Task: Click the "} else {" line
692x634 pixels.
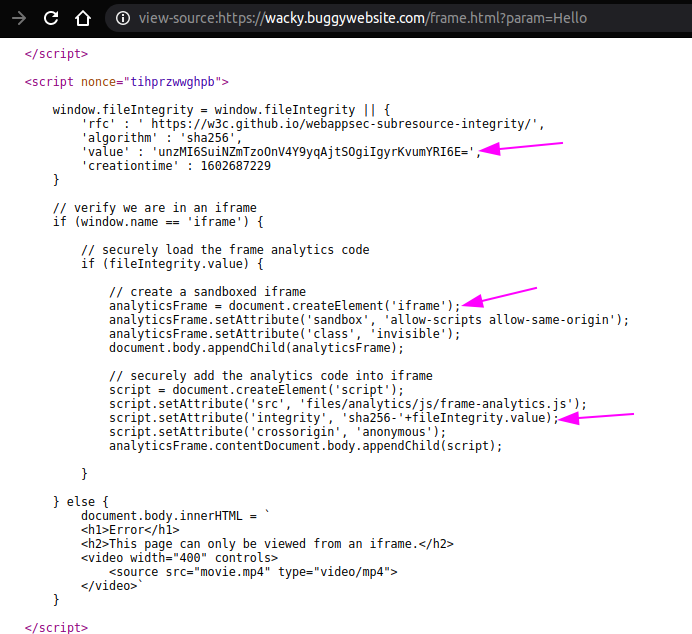Action: pos(81,502)
